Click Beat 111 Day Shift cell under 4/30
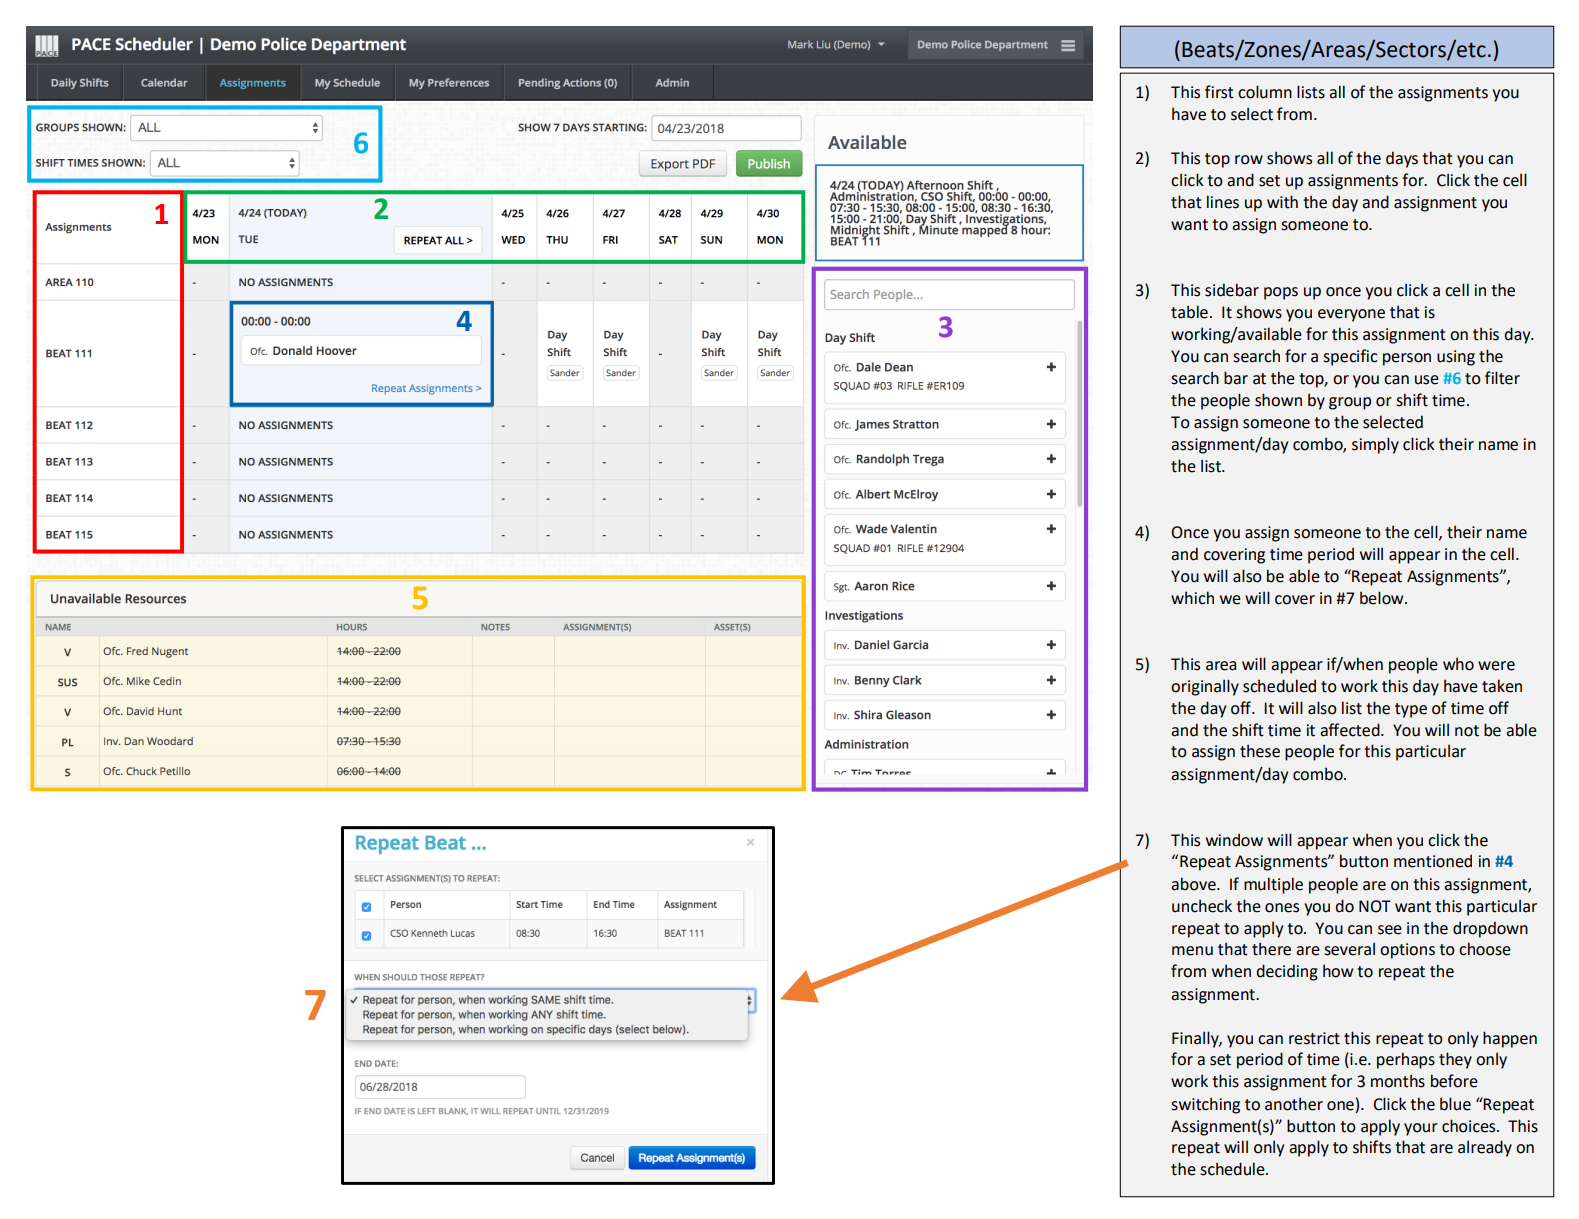The width and height of the screenshot is (1579, 1219). (775, 354)
